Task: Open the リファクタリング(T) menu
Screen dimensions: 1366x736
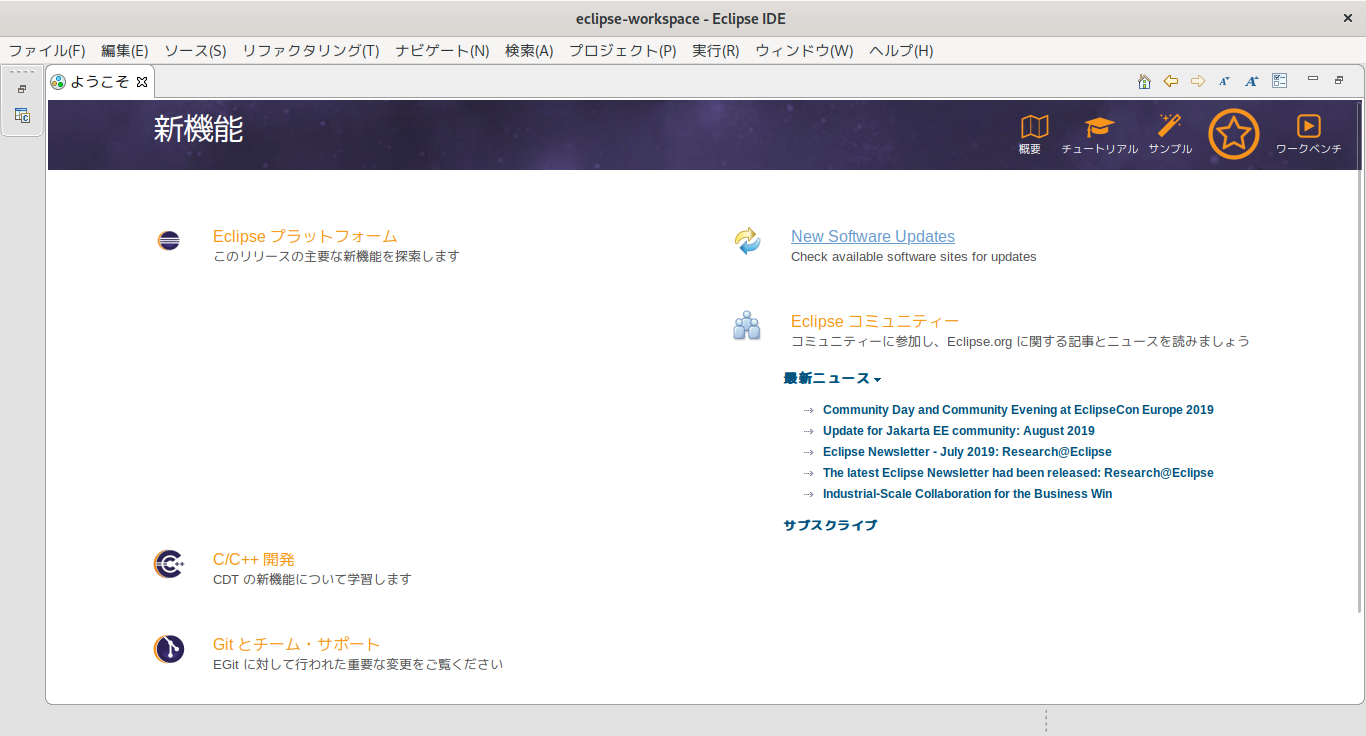Action: (311, 51)
